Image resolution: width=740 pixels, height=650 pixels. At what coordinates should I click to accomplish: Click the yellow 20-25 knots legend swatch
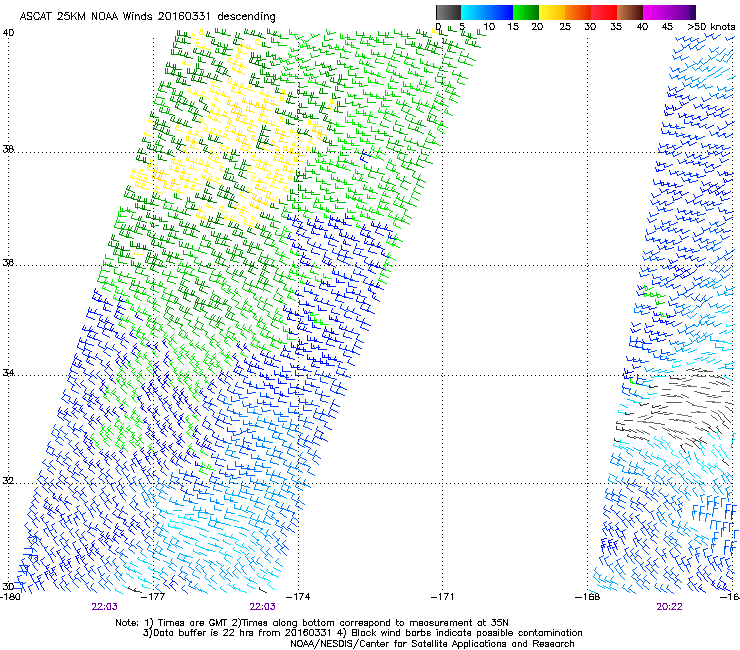coord(552,12)
